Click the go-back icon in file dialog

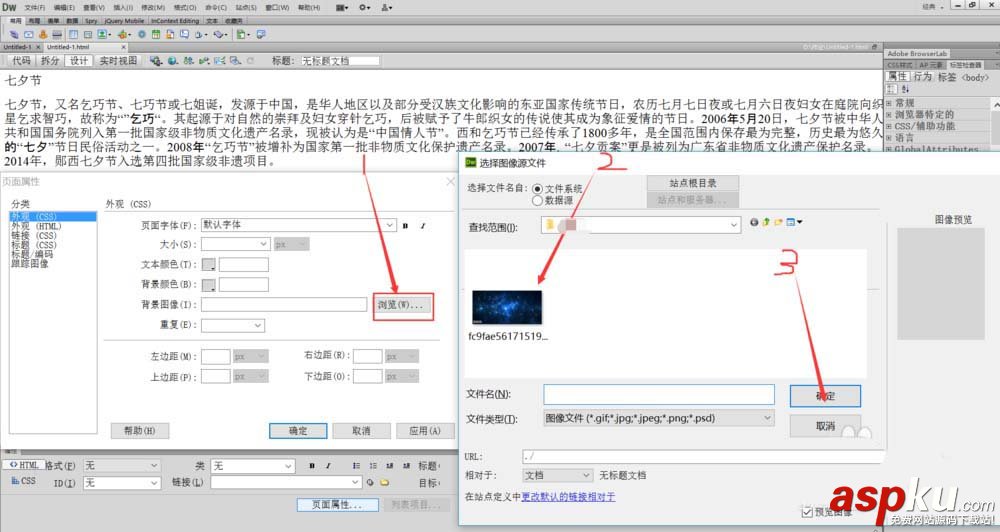click(x=754, y=222)
